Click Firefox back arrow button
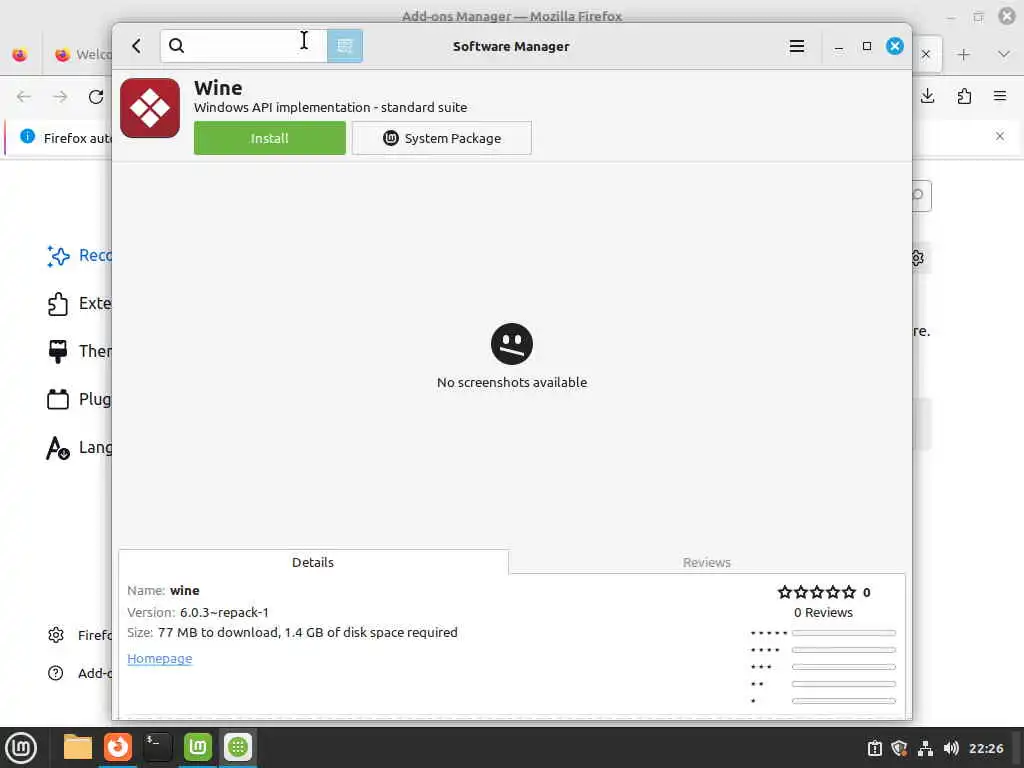Viewport: 1024px width, 768px height. coord(24,97)
